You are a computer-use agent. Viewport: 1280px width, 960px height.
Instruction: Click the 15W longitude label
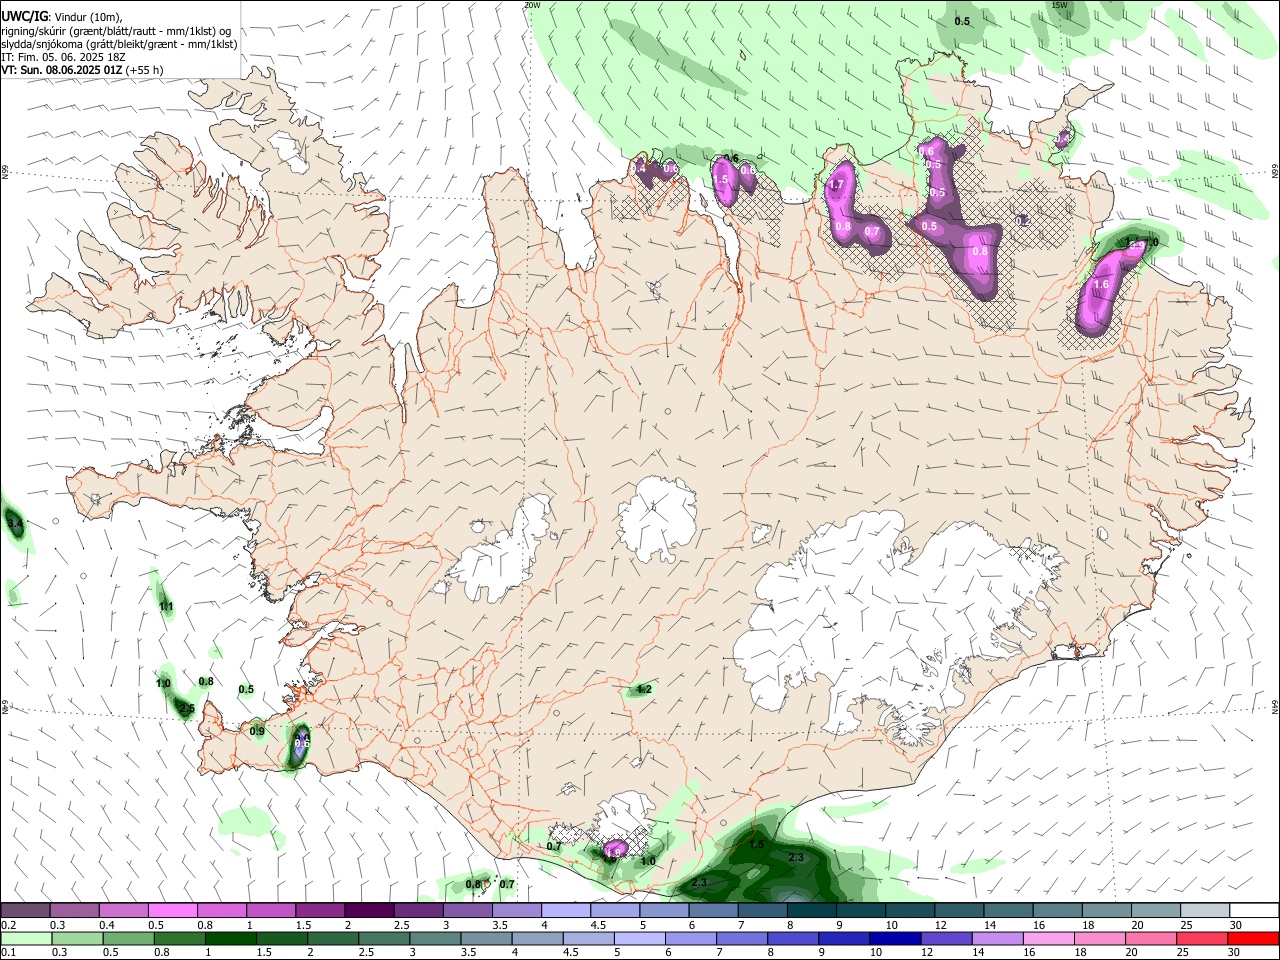(x=1060, y=5)
